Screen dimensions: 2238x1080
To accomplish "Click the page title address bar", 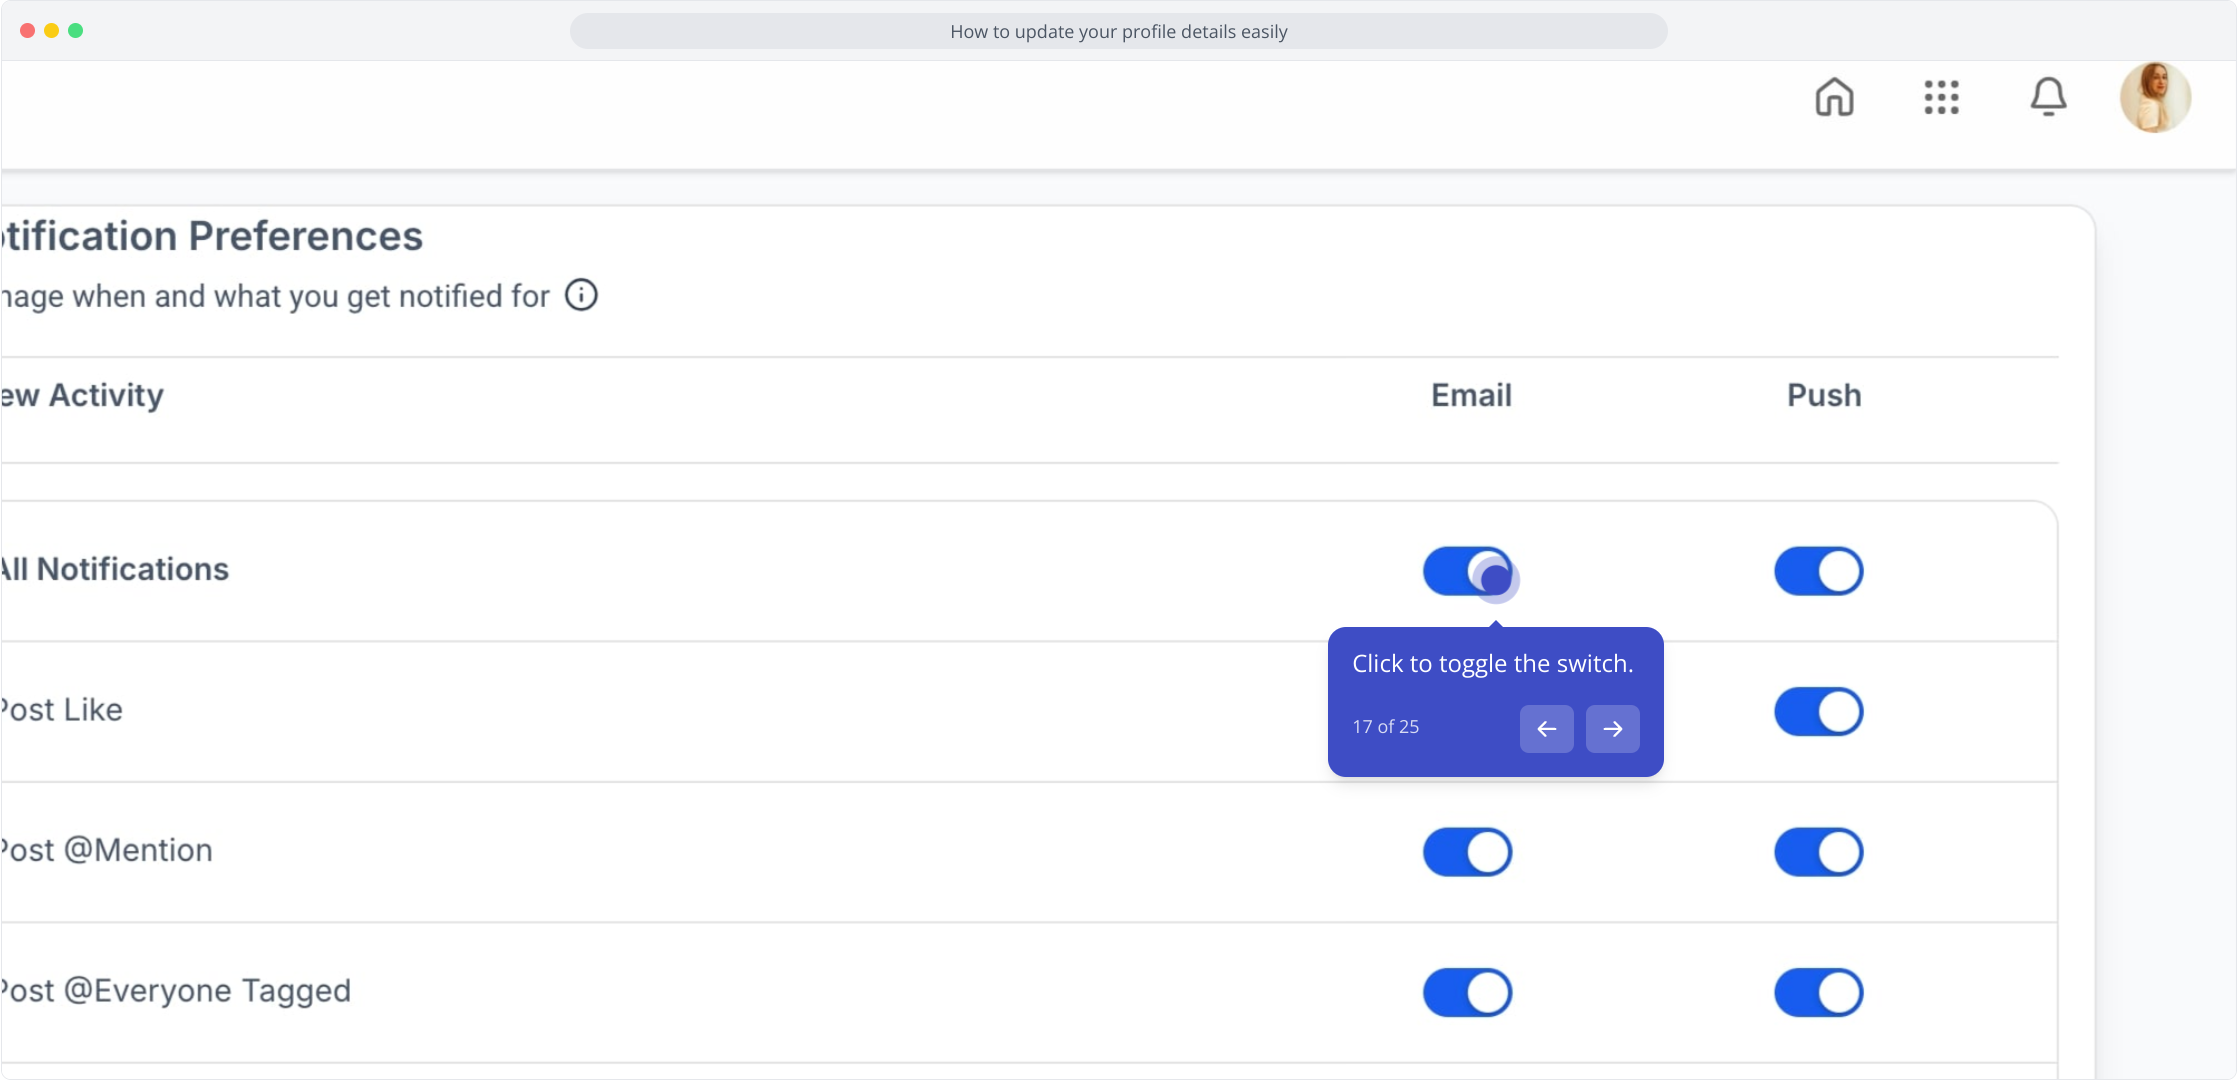I will coord(1118,31).
